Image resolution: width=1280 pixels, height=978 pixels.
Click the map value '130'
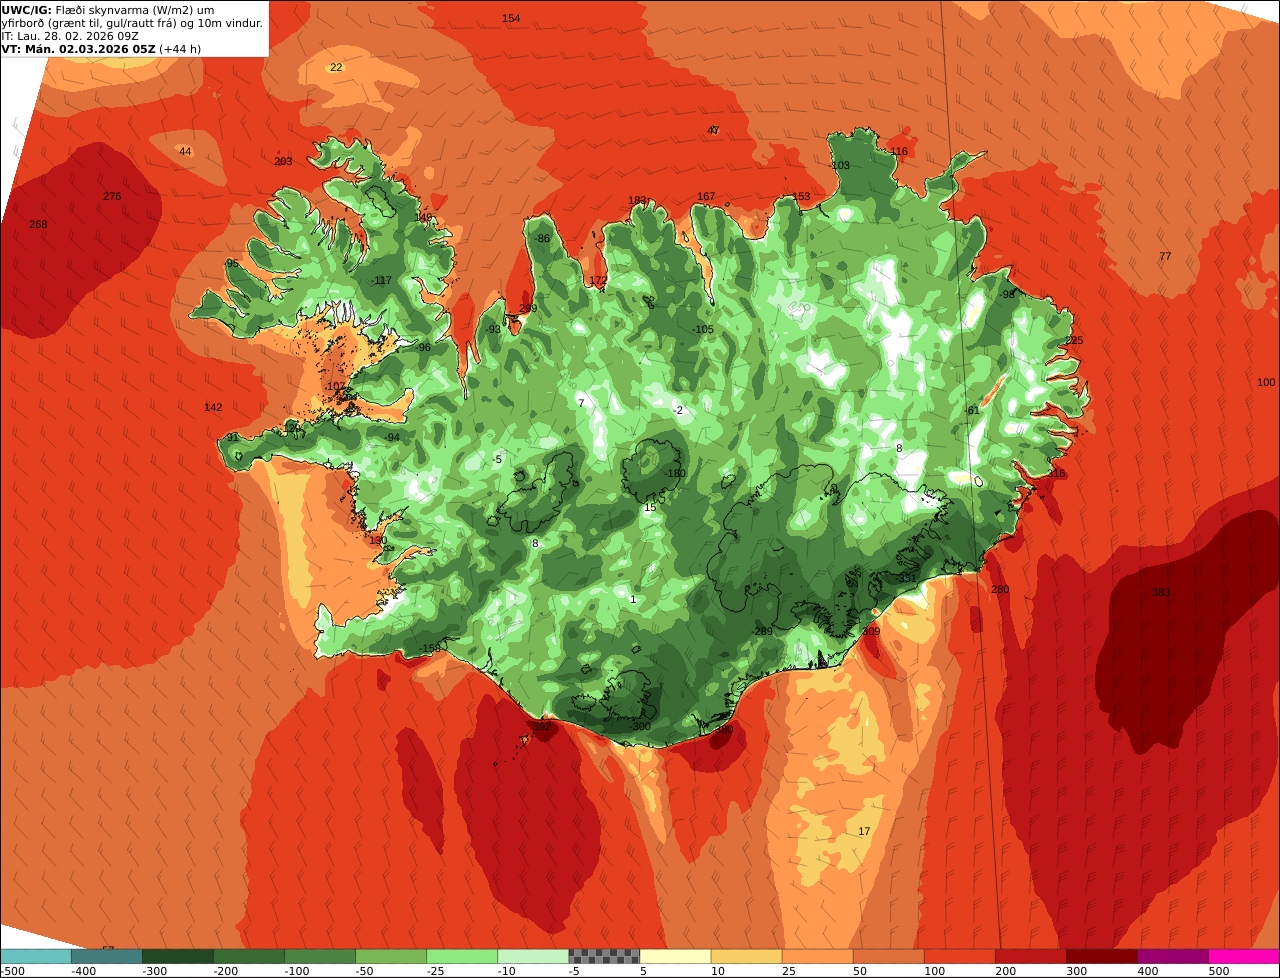click(377, 540)
